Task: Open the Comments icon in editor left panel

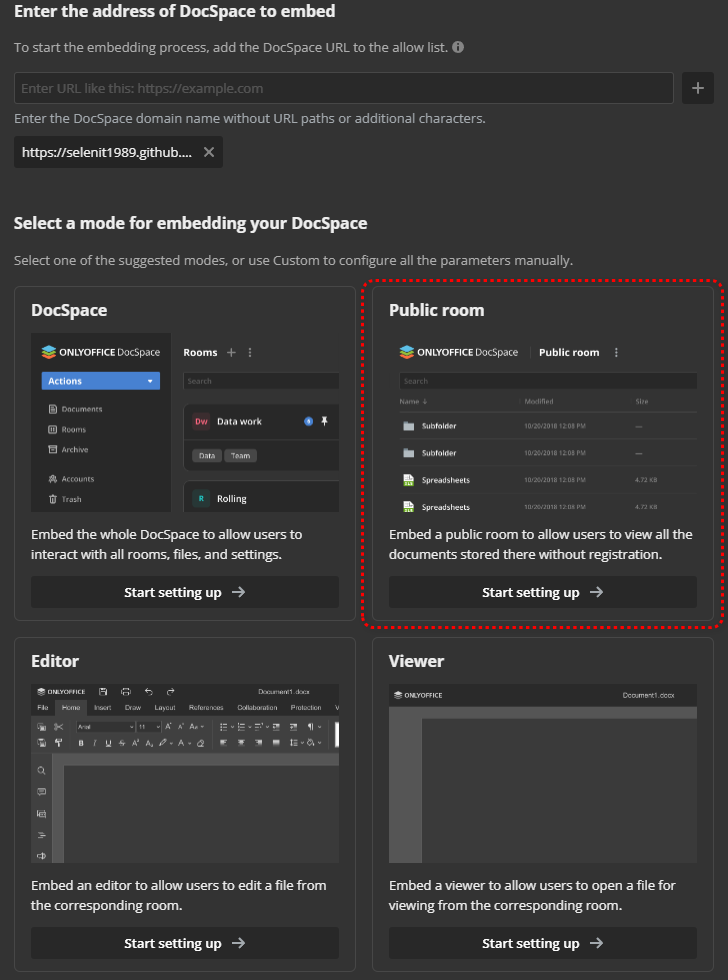Action: point(42,792)
